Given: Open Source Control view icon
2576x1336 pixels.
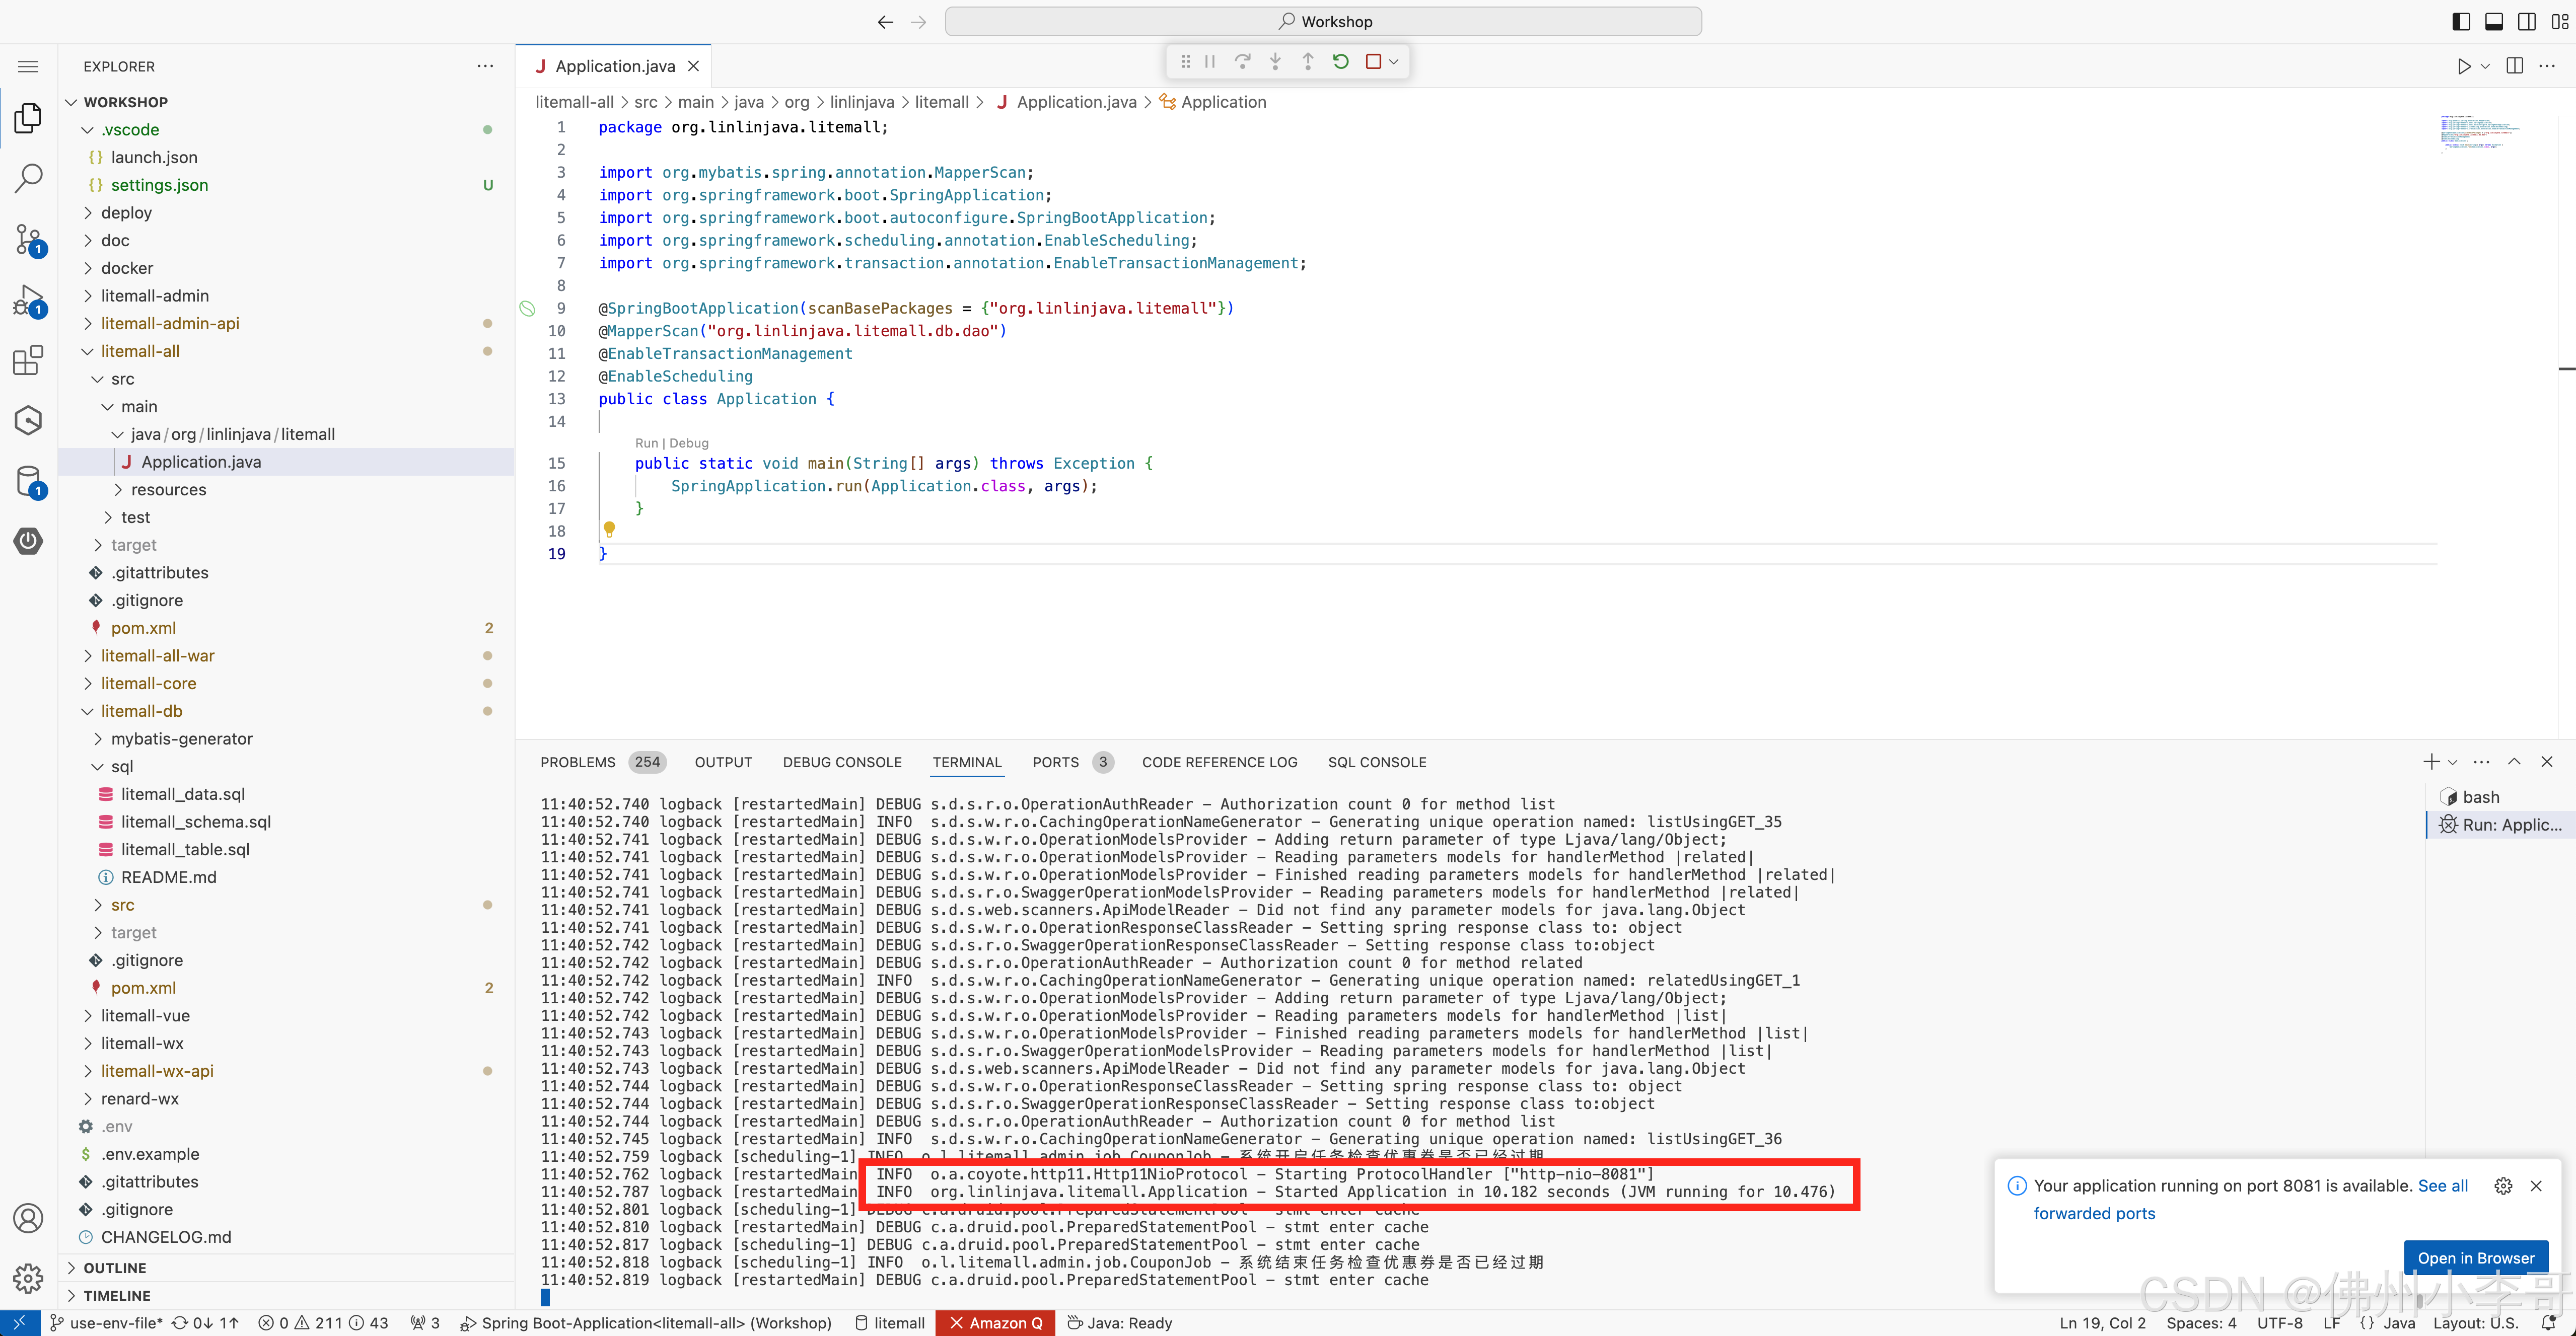Looking at the screenshot, I should (28, 239).
